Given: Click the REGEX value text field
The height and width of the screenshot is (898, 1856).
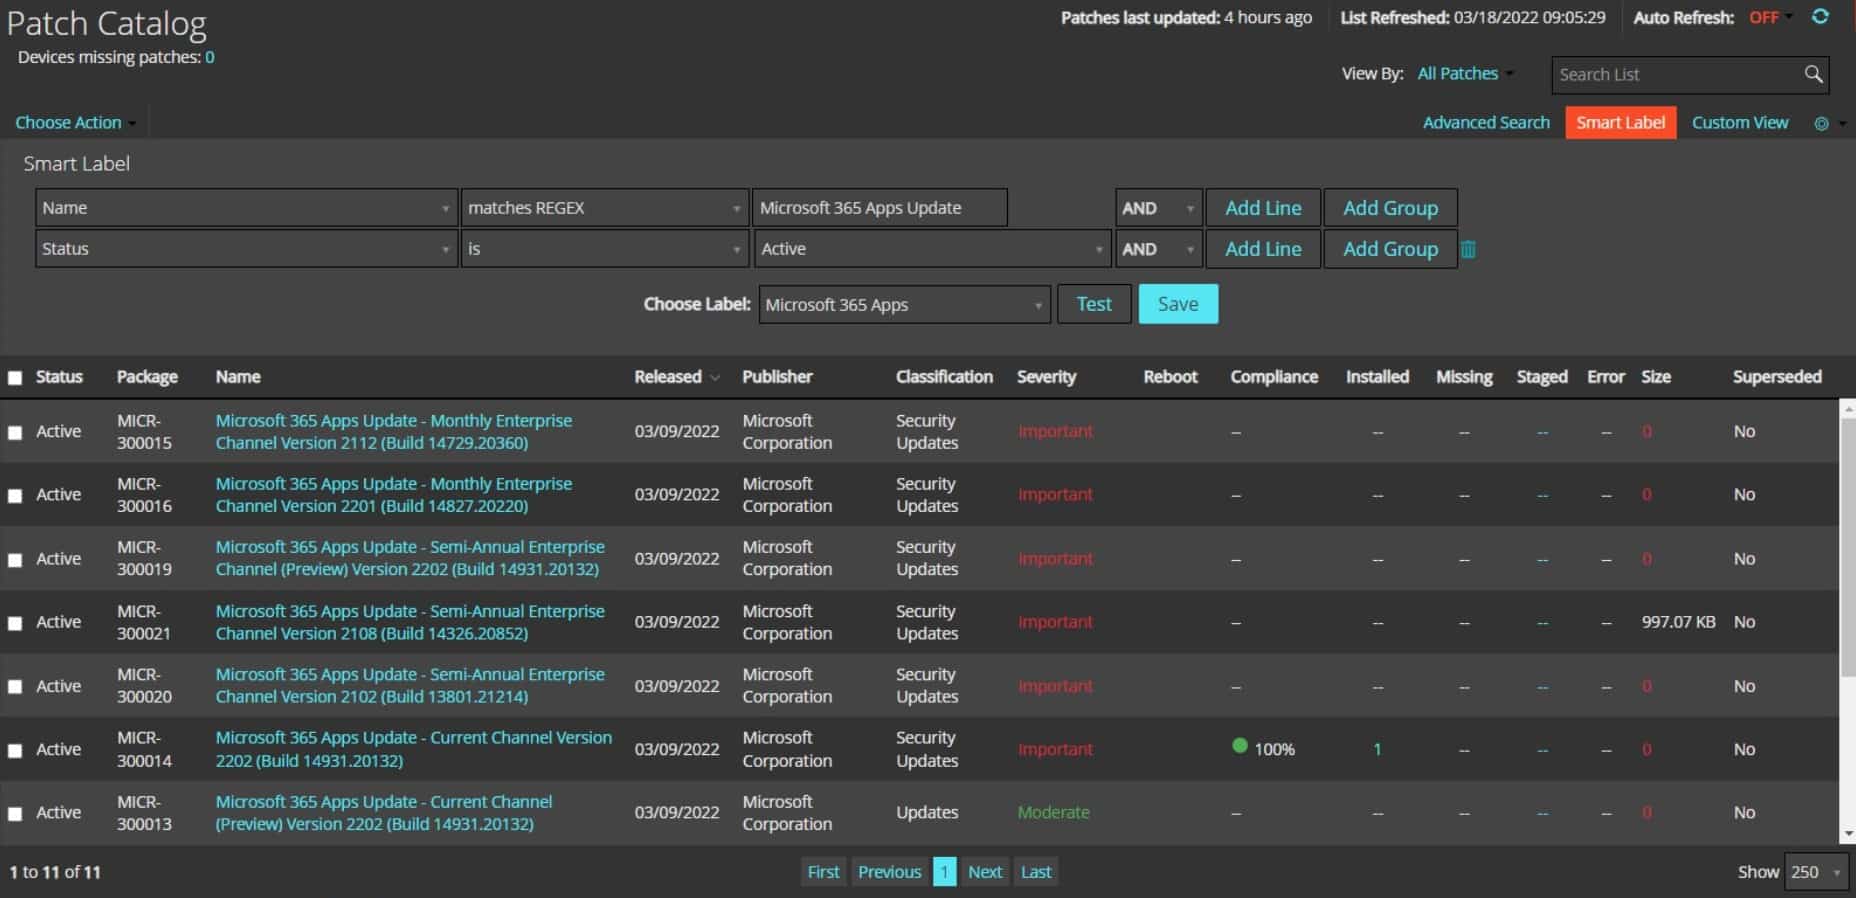Looking at the screenshot, I should point(880,208).
